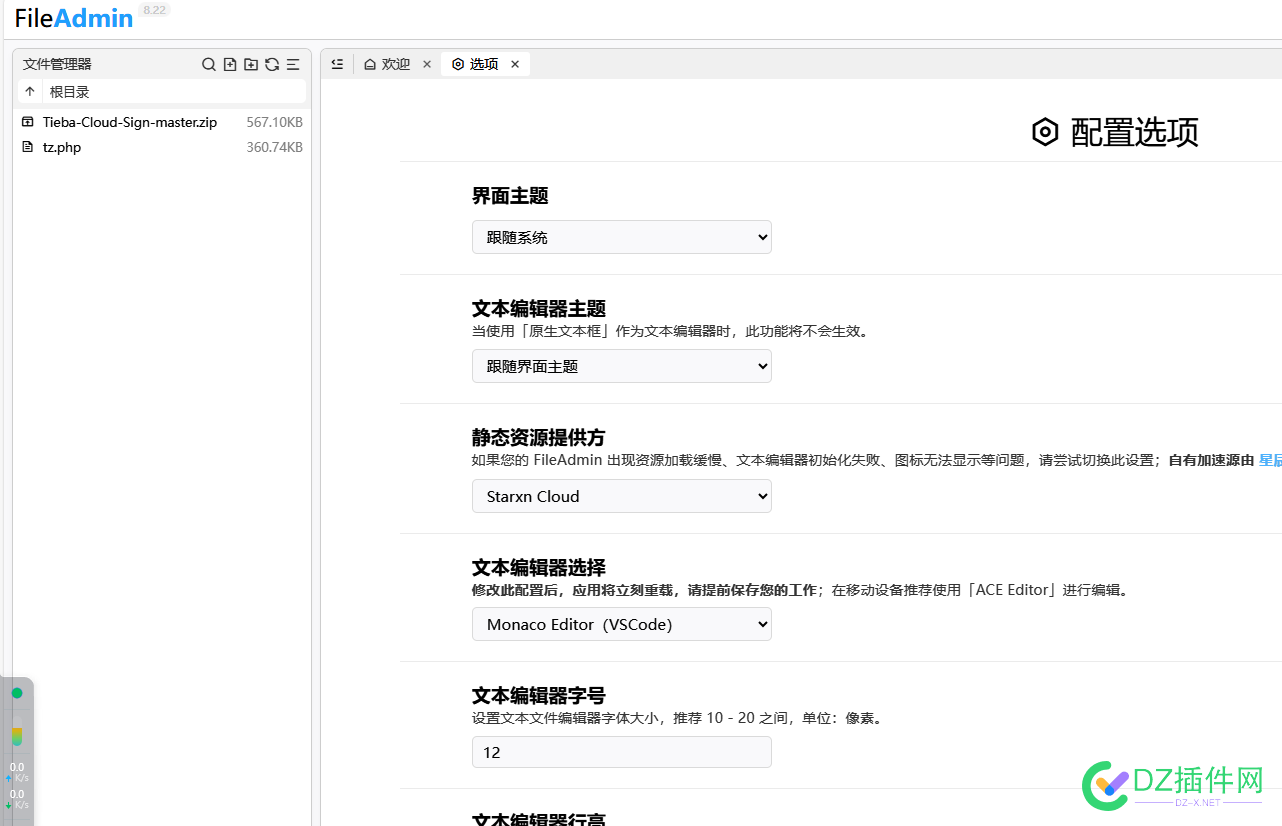
Task: Open the 文本编辑器主题 dropdown
Action: [622, 366]
